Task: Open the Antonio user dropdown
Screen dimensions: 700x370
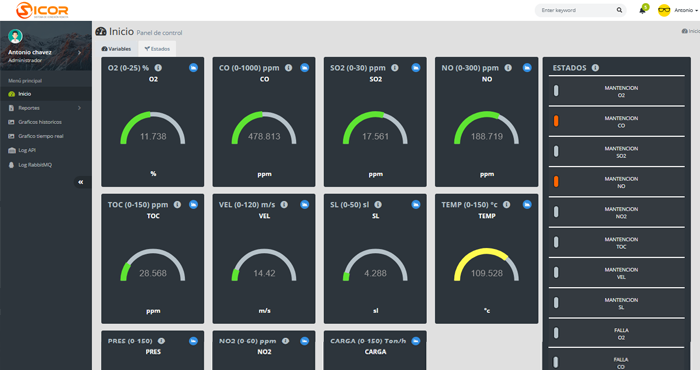Action: pos(678,10)
